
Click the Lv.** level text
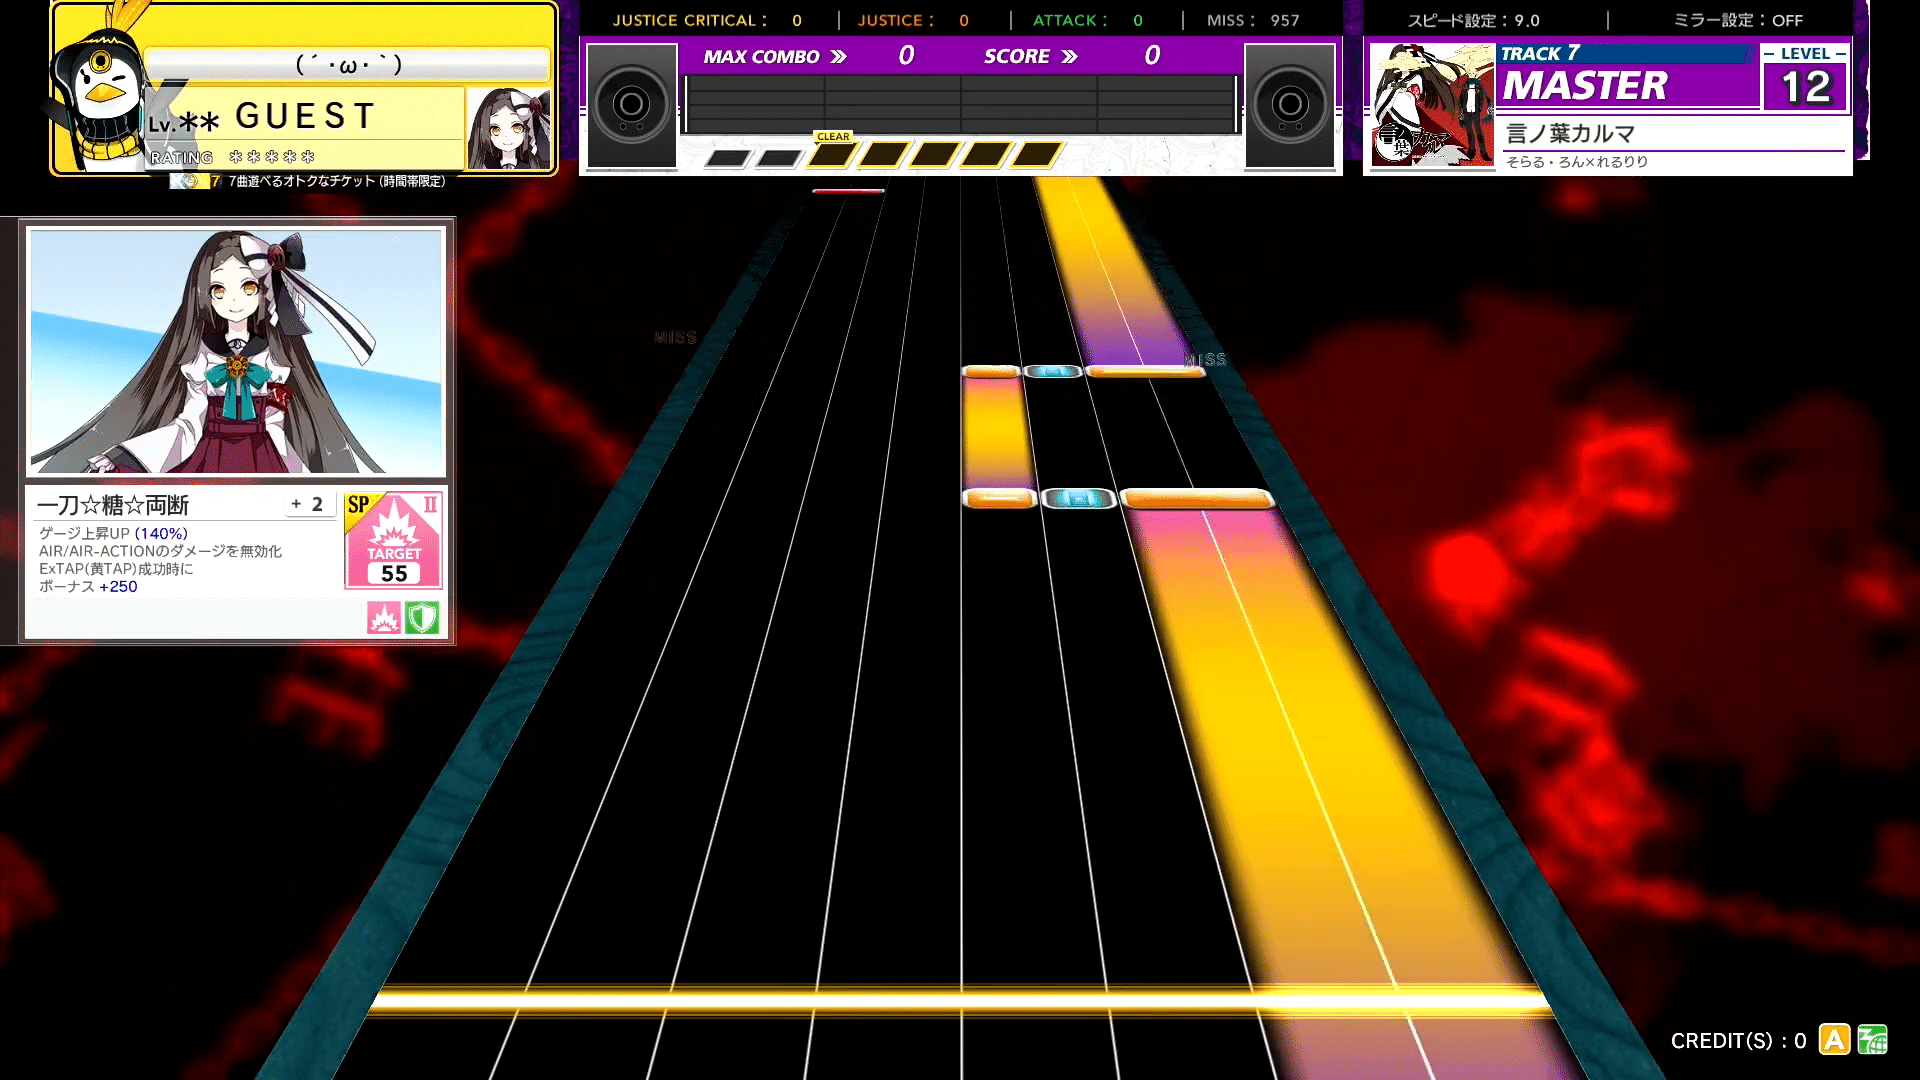click(183, 124)
